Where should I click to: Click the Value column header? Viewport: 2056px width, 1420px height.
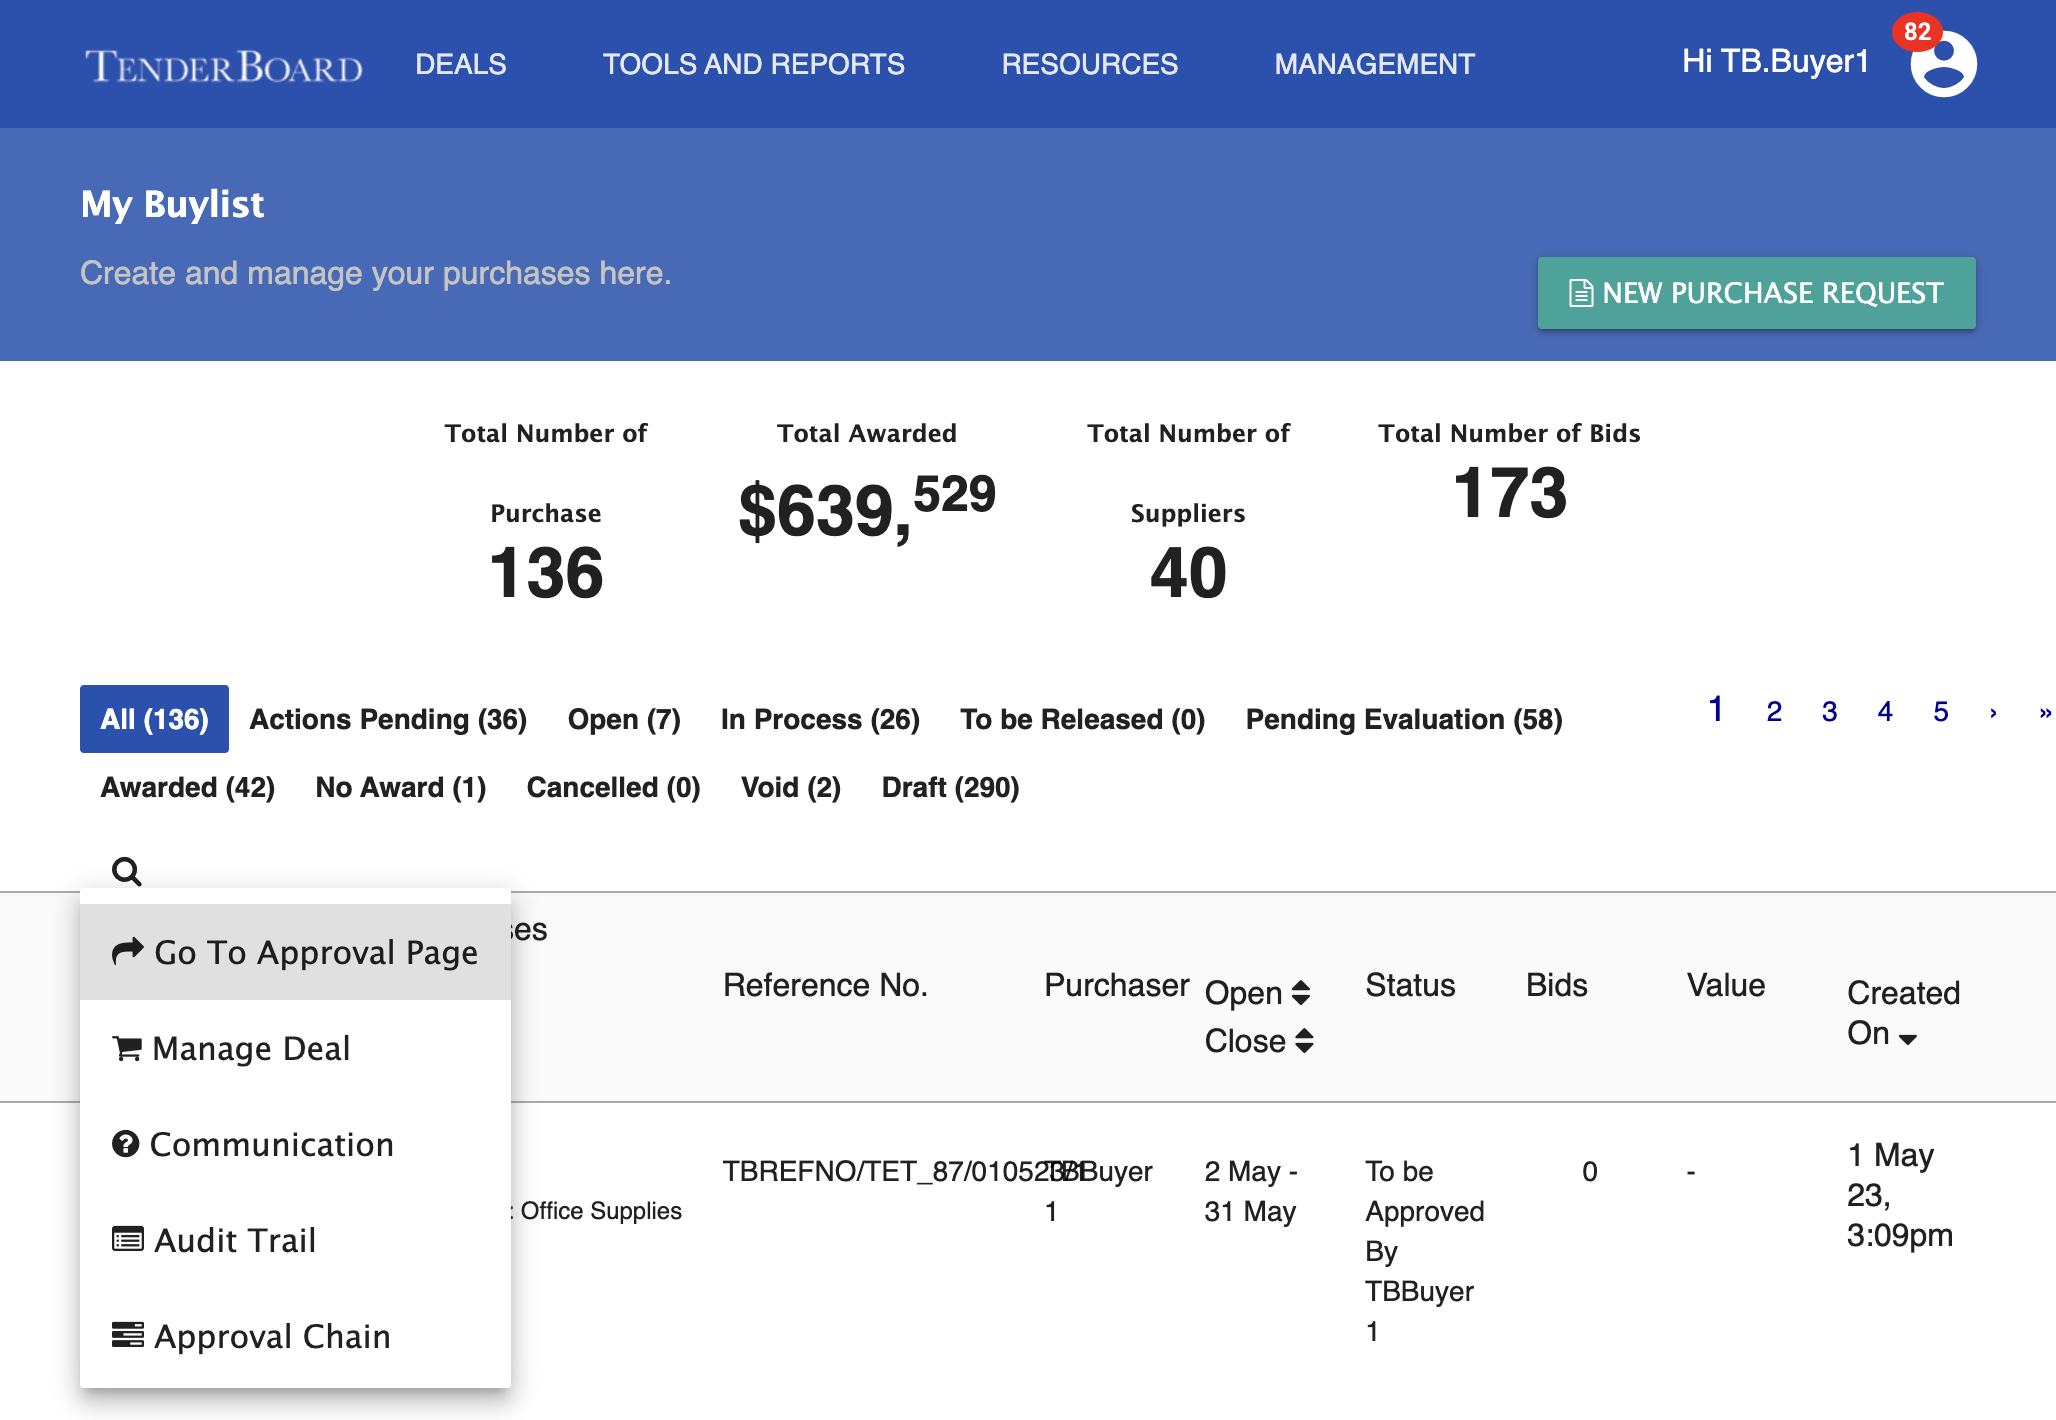(1725, 985)
